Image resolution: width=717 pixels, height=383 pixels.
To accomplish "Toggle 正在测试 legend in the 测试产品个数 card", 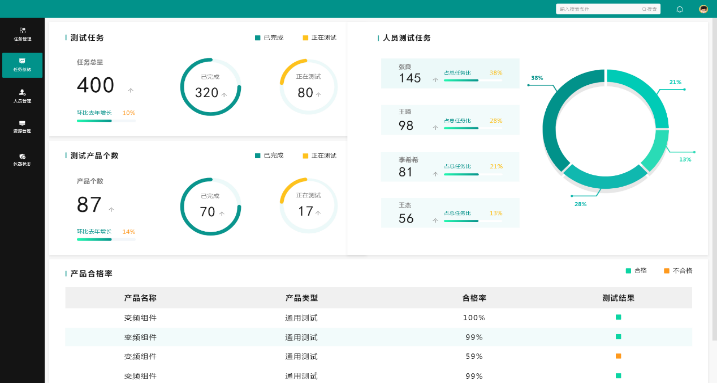I will tap(320, 155).
